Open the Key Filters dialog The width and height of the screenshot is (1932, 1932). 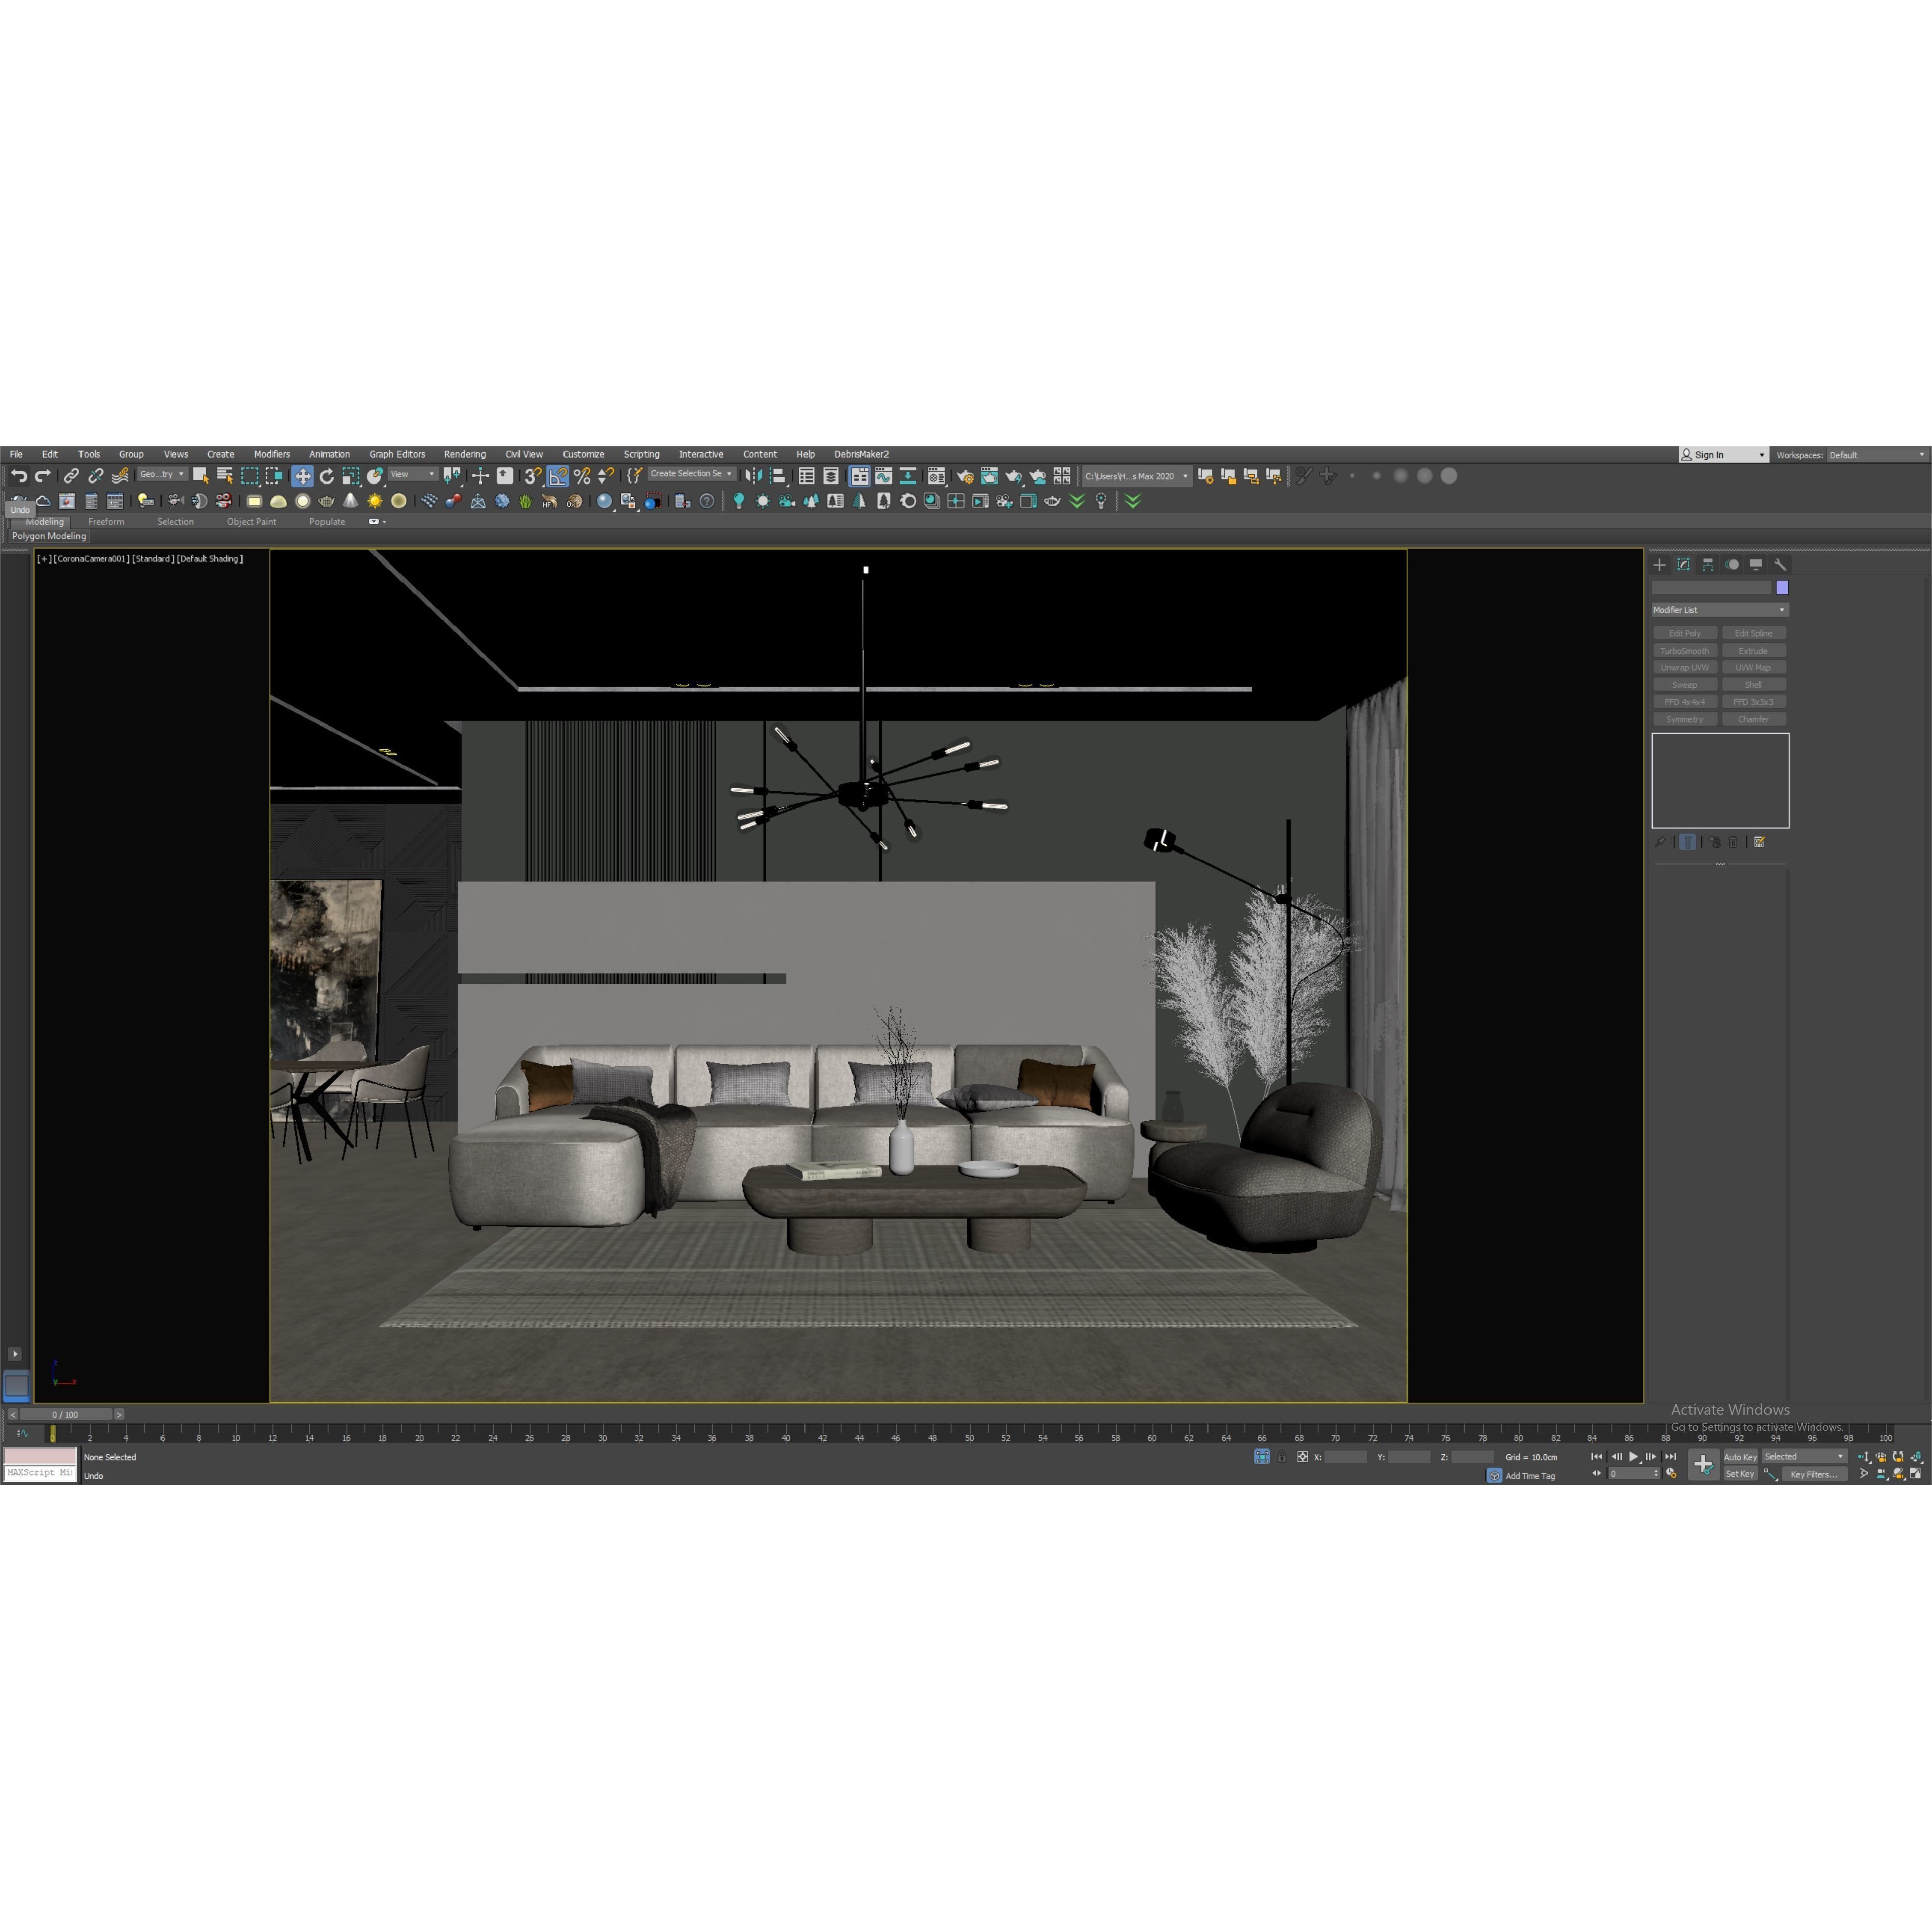tap(1815, 1474)
